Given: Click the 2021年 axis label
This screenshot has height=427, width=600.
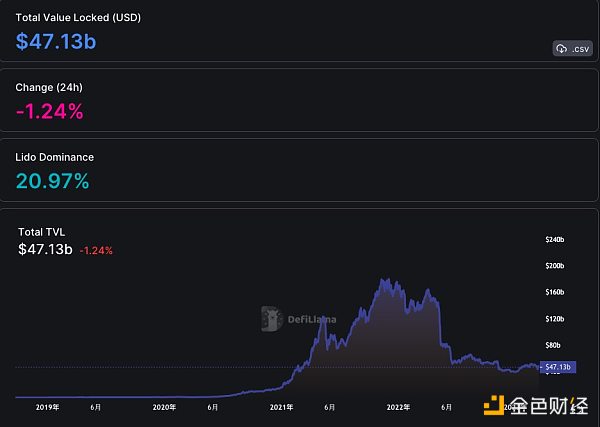Looking at the screenshot, I should coord(281,407).
